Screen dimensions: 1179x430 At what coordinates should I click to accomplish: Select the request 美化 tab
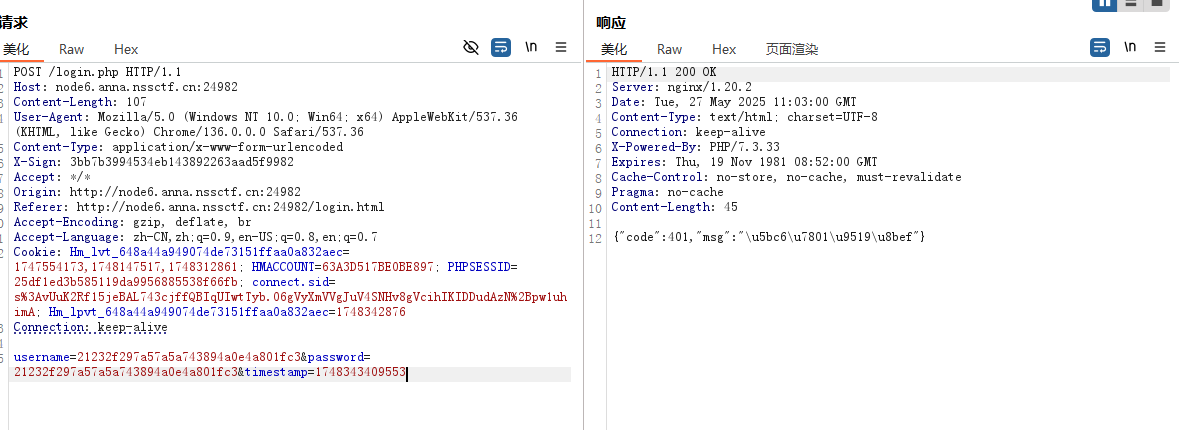tap(16, 49)
